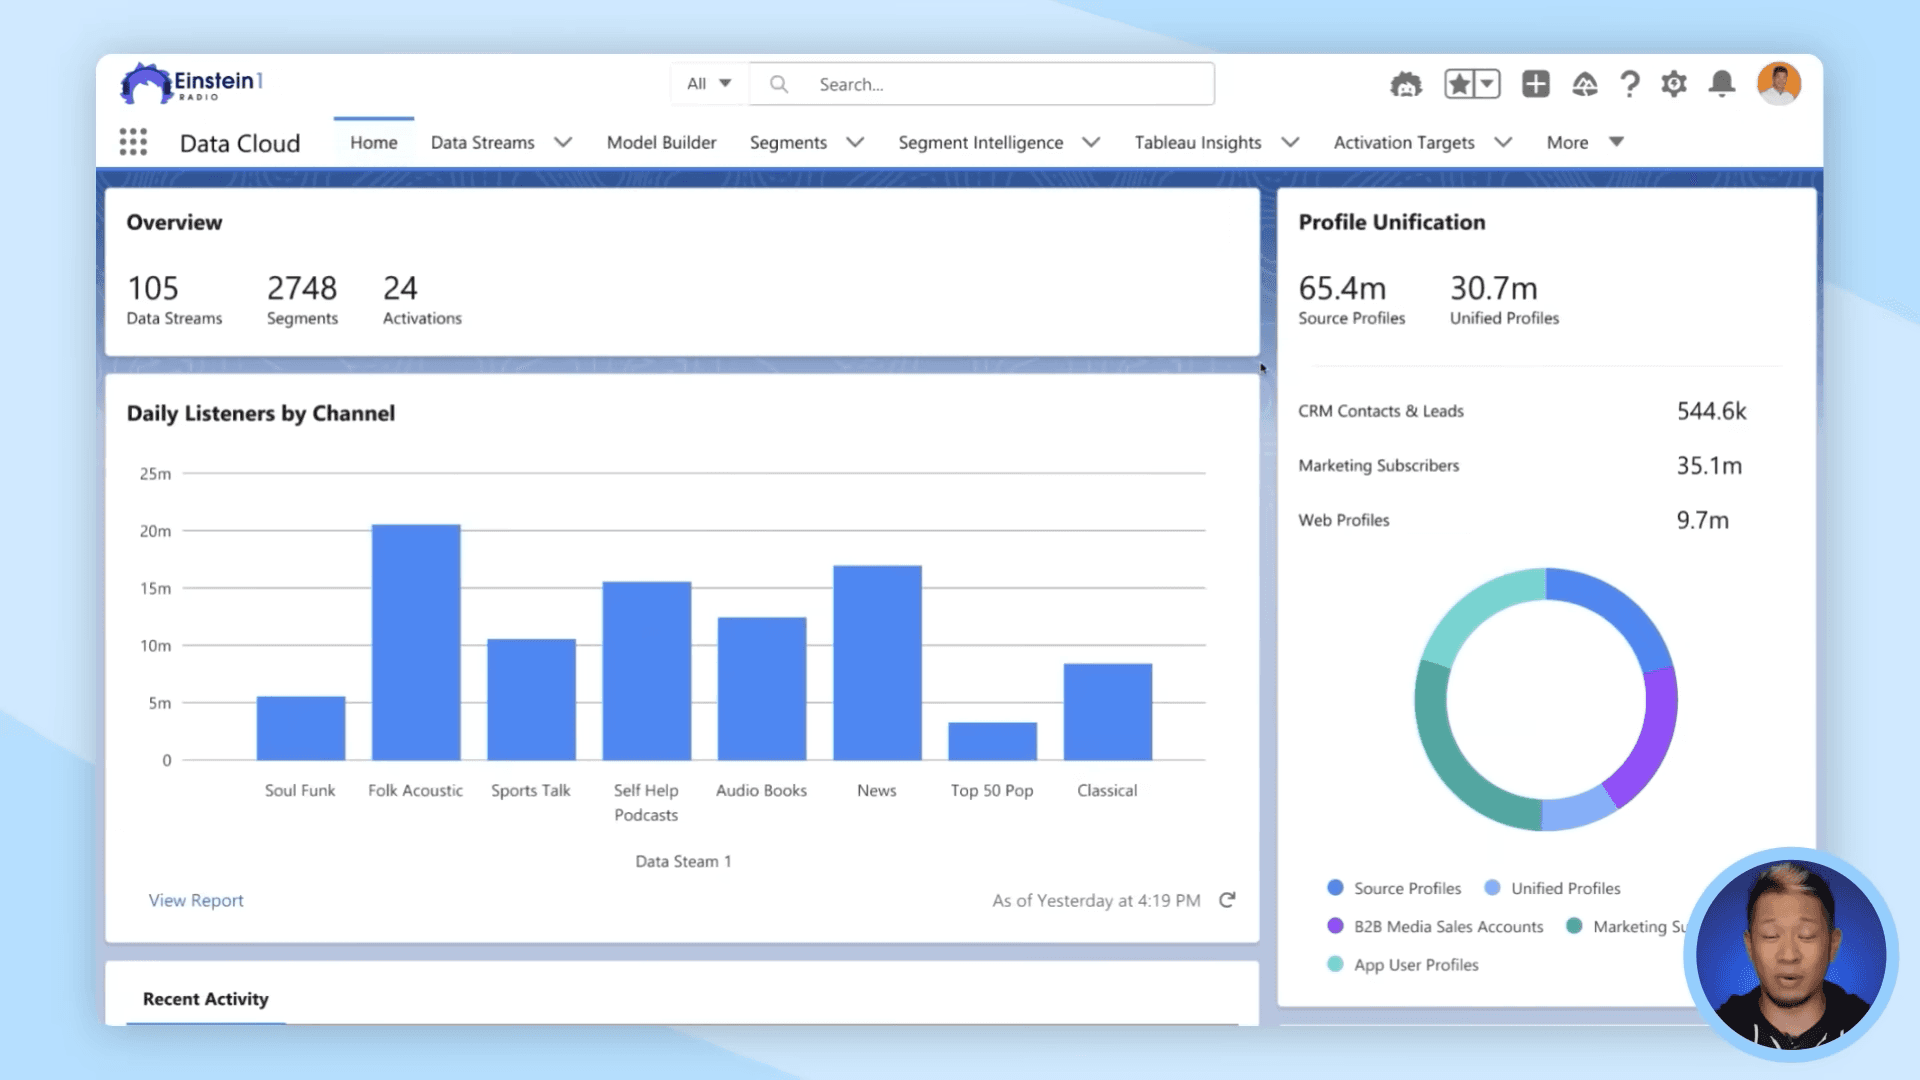The width and height of the screenshot is (1920, 1080).
Task: Click the View Report link
Action: 196,900
